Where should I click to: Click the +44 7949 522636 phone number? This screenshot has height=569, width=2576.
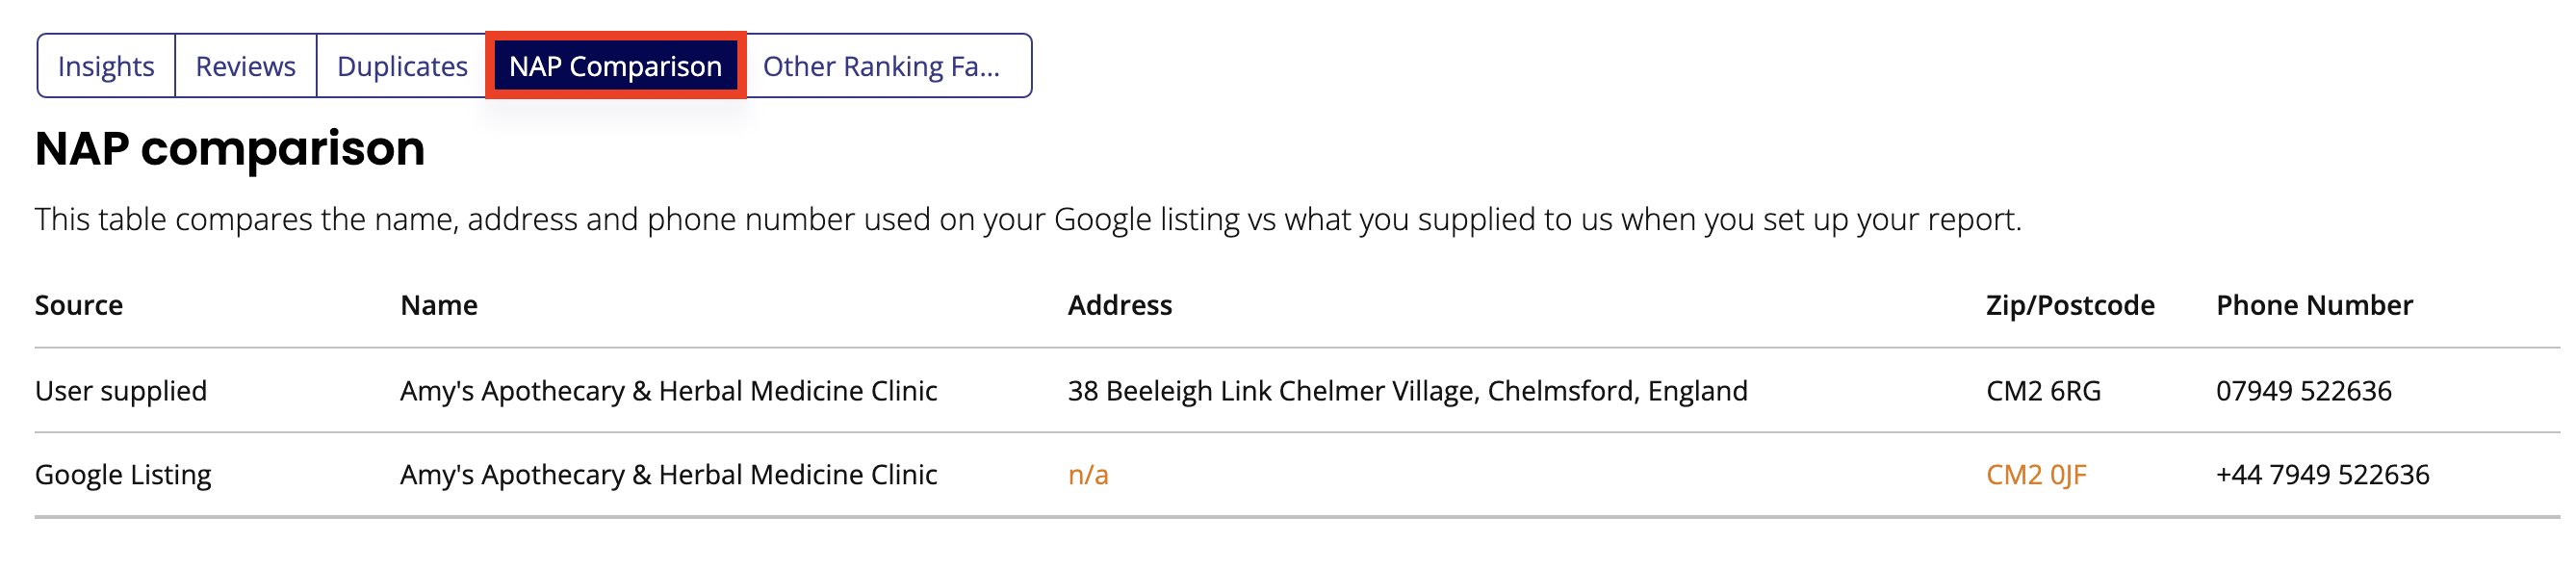(2321, 475)
